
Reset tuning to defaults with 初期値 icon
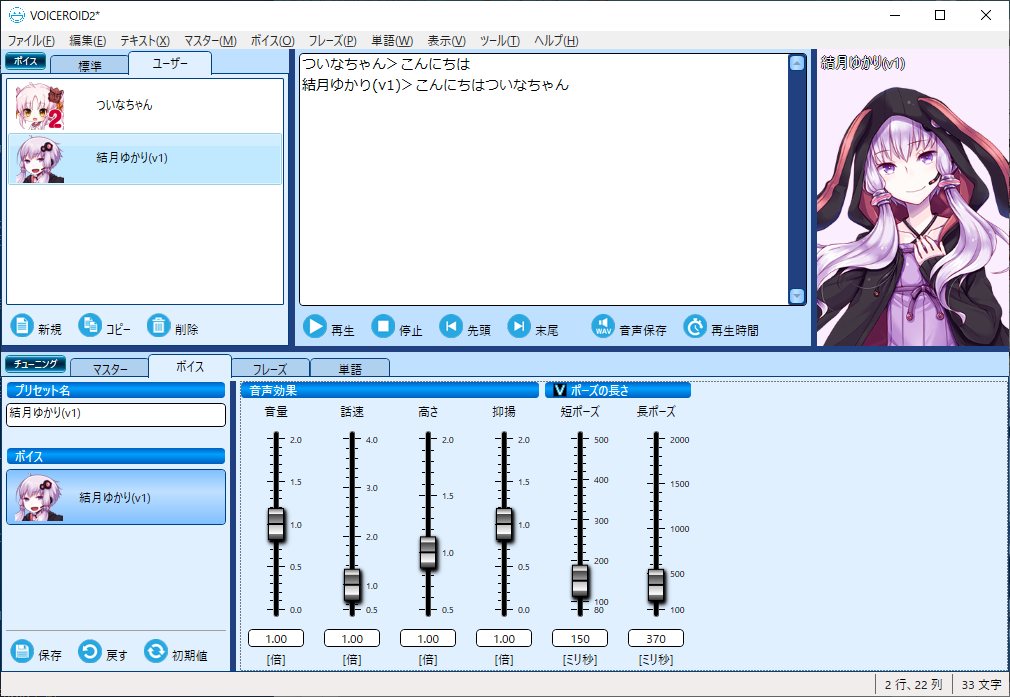pyautogui.click(x=156, y=651)
